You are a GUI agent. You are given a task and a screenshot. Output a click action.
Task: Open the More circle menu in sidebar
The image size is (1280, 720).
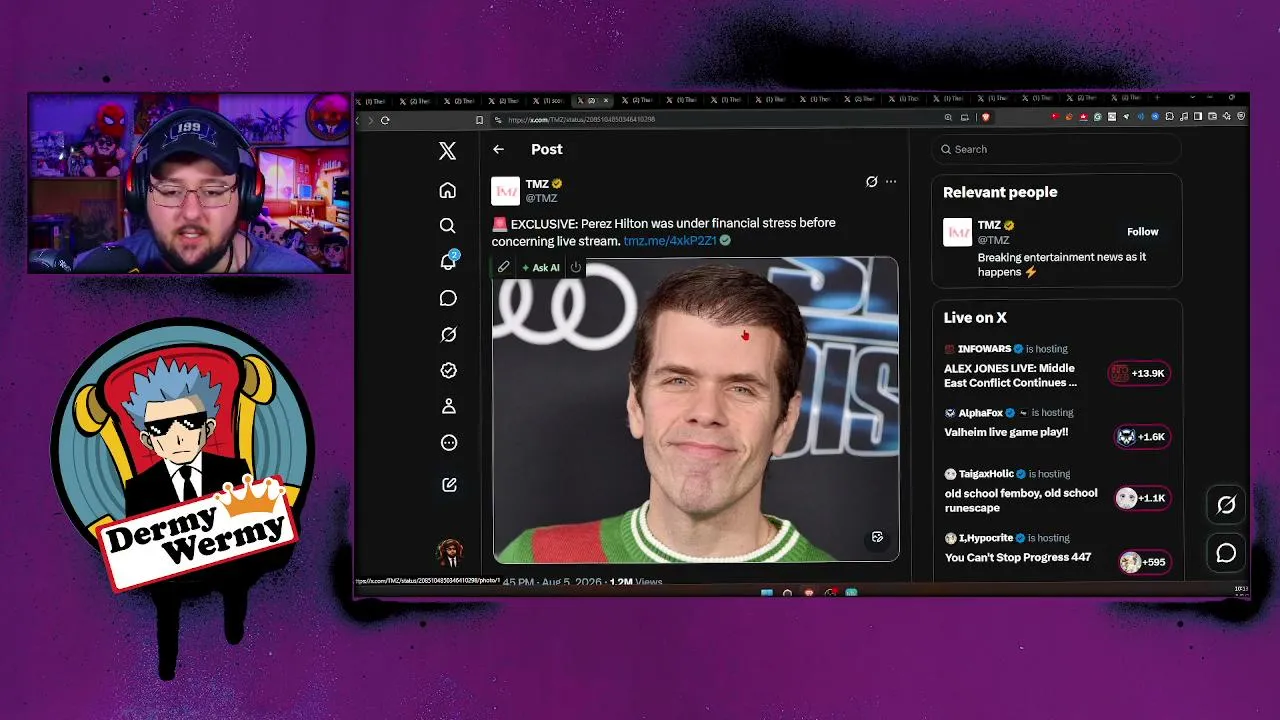tap(448, 442)
